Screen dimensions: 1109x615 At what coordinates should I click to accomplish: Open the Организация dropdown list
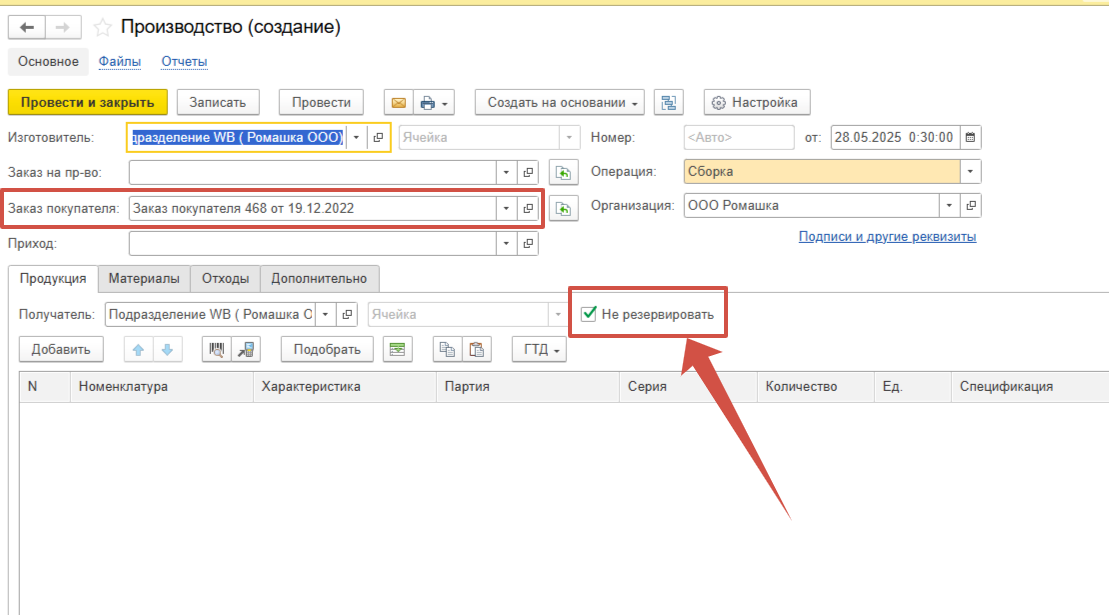point(949,206)
